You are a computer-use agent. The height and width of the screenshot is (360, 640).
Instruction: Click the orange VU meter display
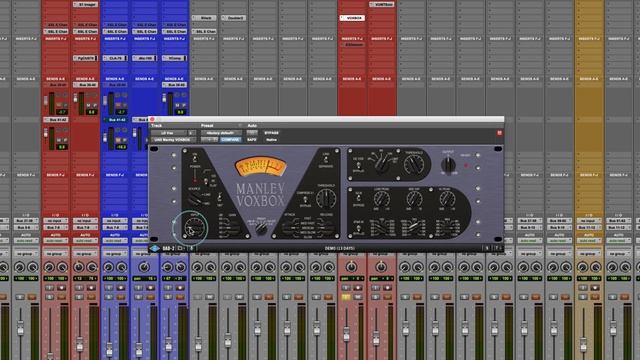coord(260,167)
